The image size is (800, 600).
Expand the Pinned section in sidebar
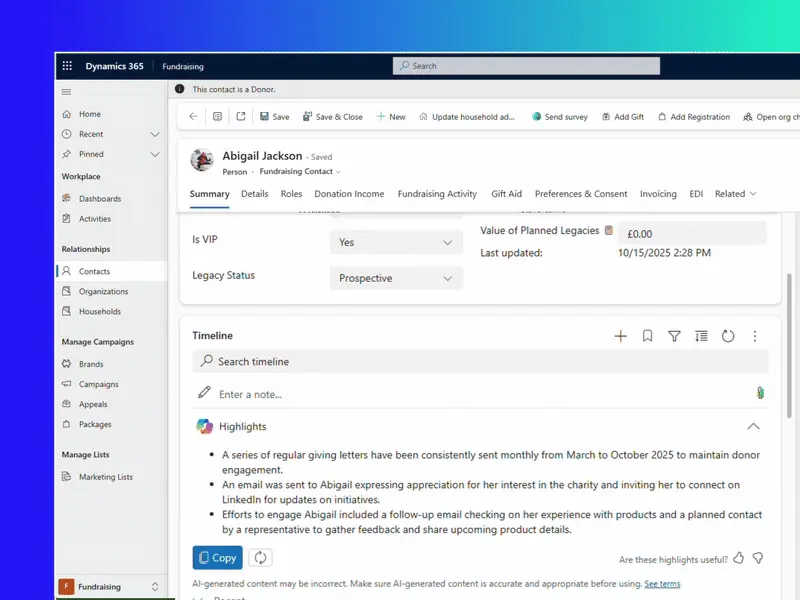(154, 154)
